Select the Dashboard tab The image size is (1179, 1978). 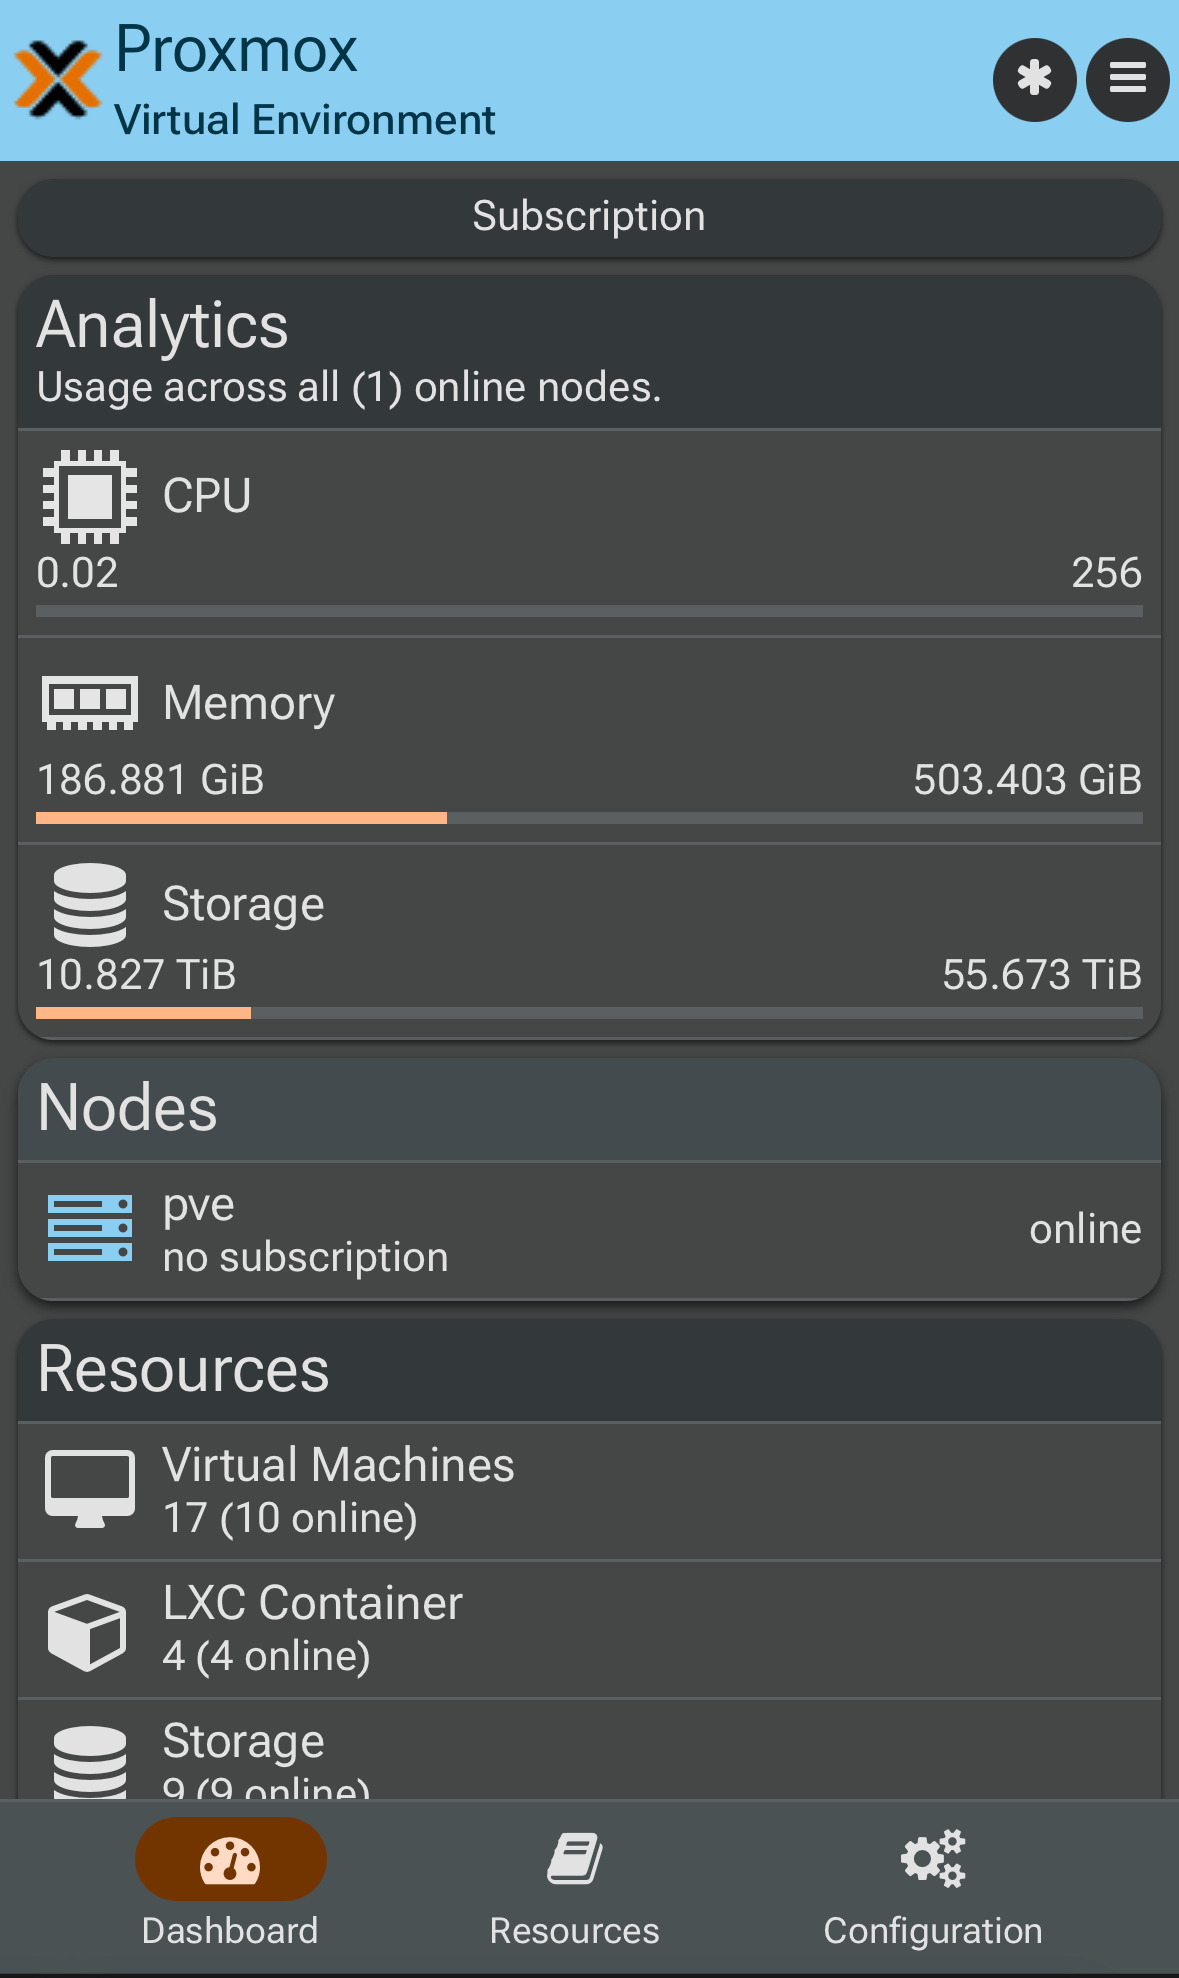pos(230,1887)
